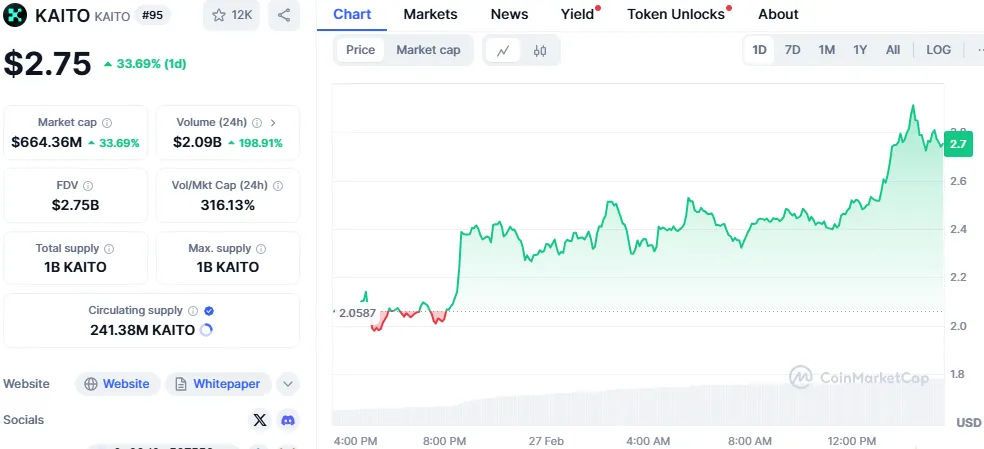
Task: Open more chart options ellipsis
Action: point(978,50)
